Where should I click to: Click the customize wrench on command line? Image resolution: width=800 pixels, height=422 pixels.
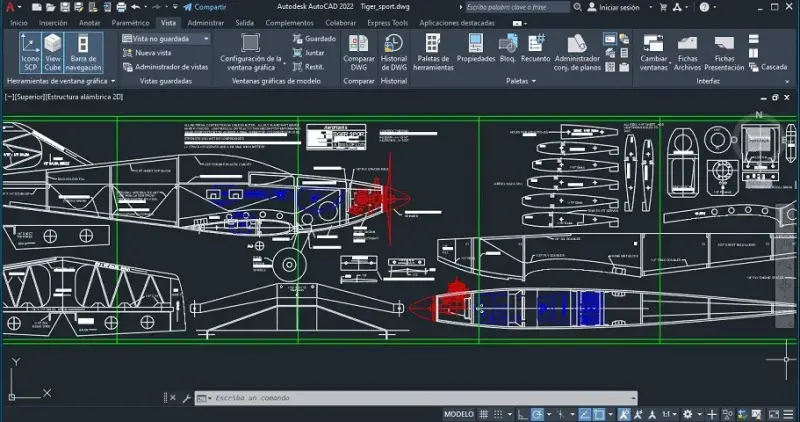pos(187,398)
